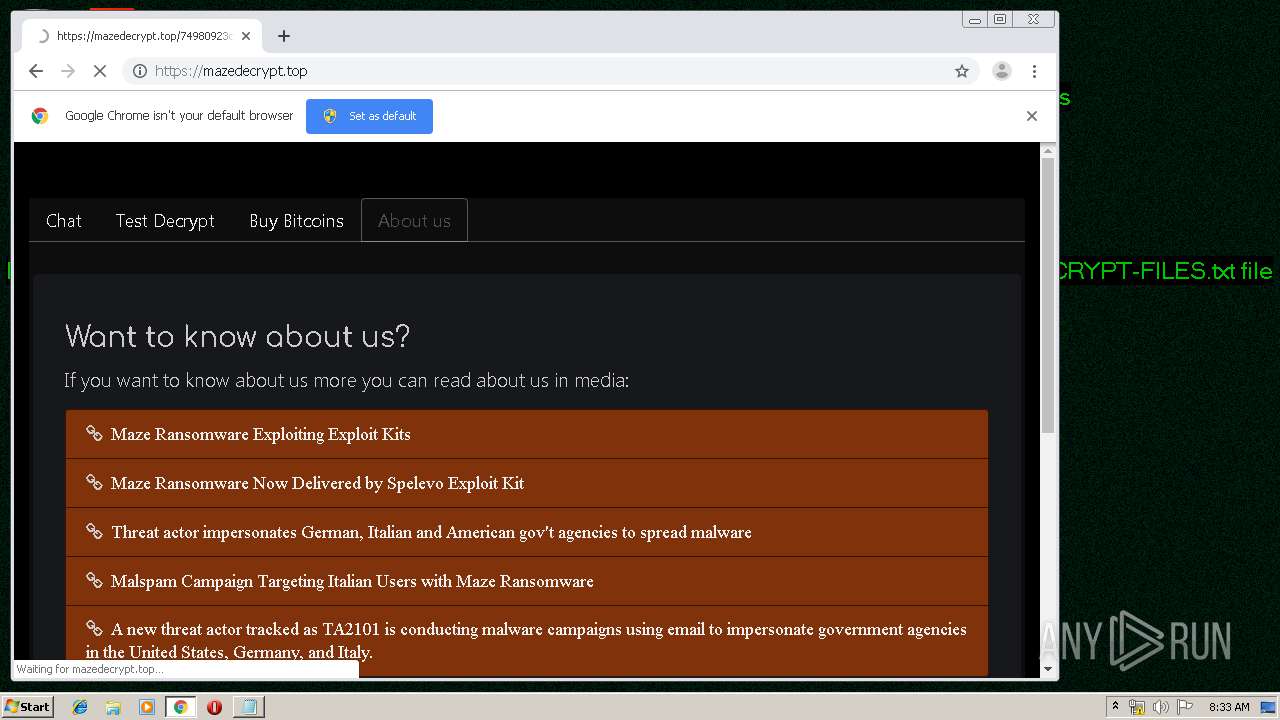Switch to the Chat tab

pos(64,221)
